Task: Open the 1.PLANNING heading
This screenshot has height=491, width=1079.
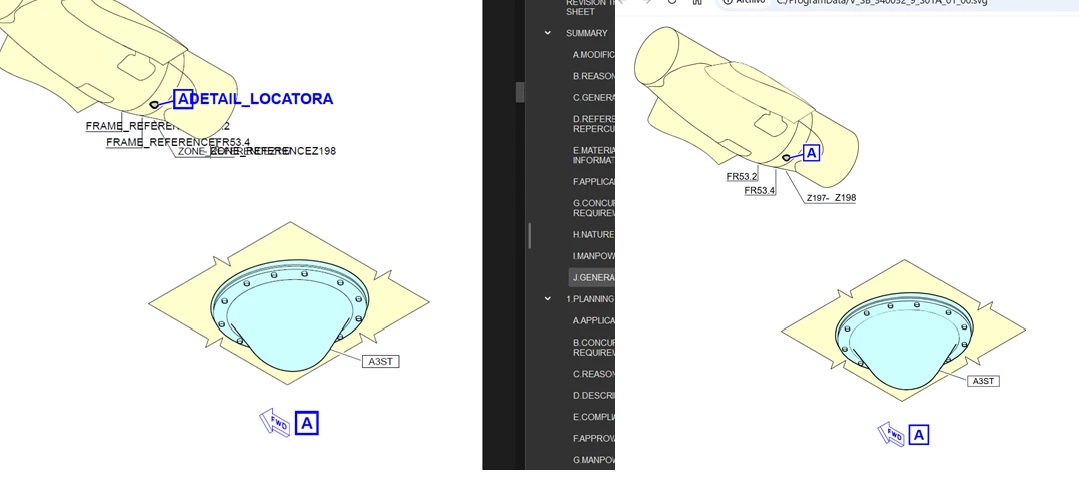Action: pos(590,298)
